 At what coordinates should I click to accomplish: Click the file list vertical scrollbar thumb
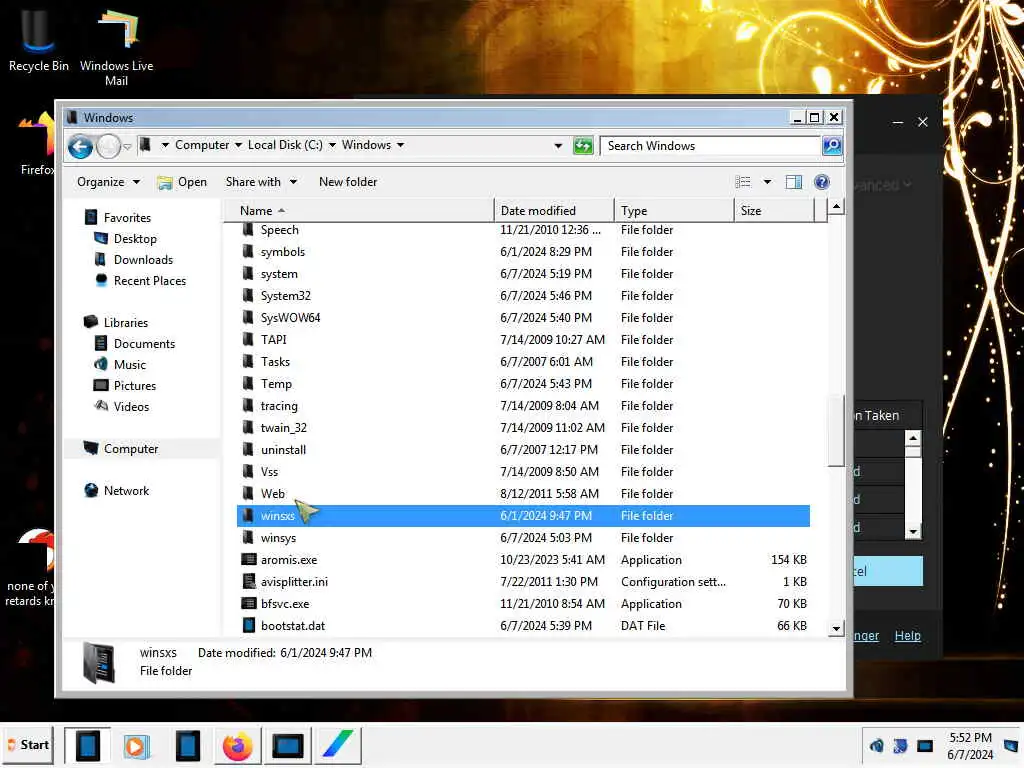[x=836, y=431]
